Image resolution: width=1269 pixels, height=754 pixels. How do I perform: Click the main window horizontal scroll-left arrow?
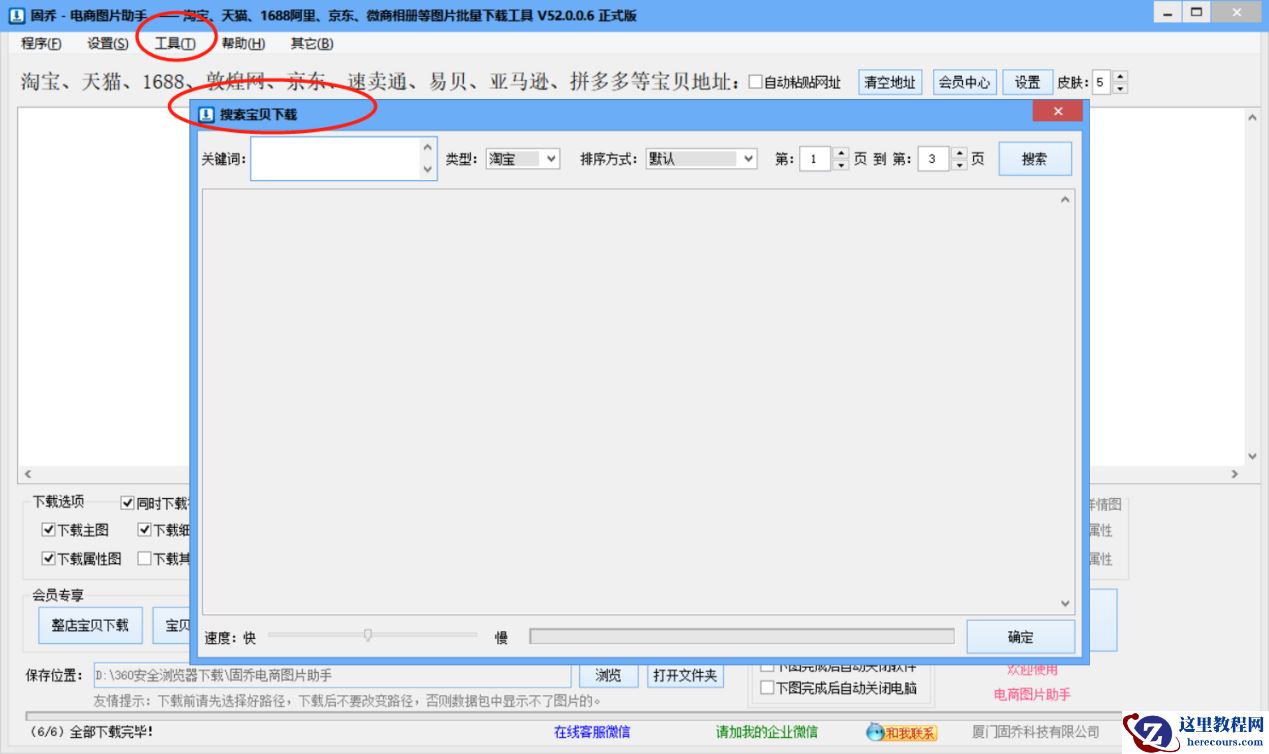click(27, 474)
